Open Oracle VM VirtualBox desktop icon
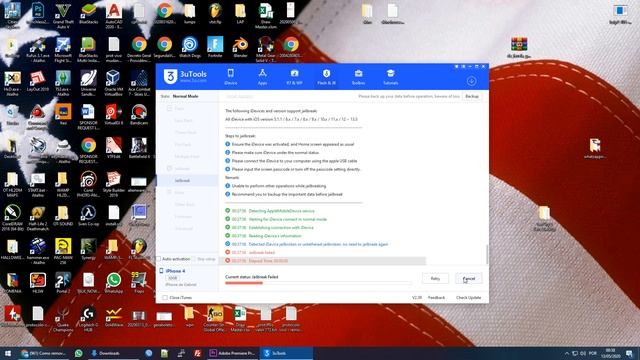640x360 pixels. (x=113, y=83)
